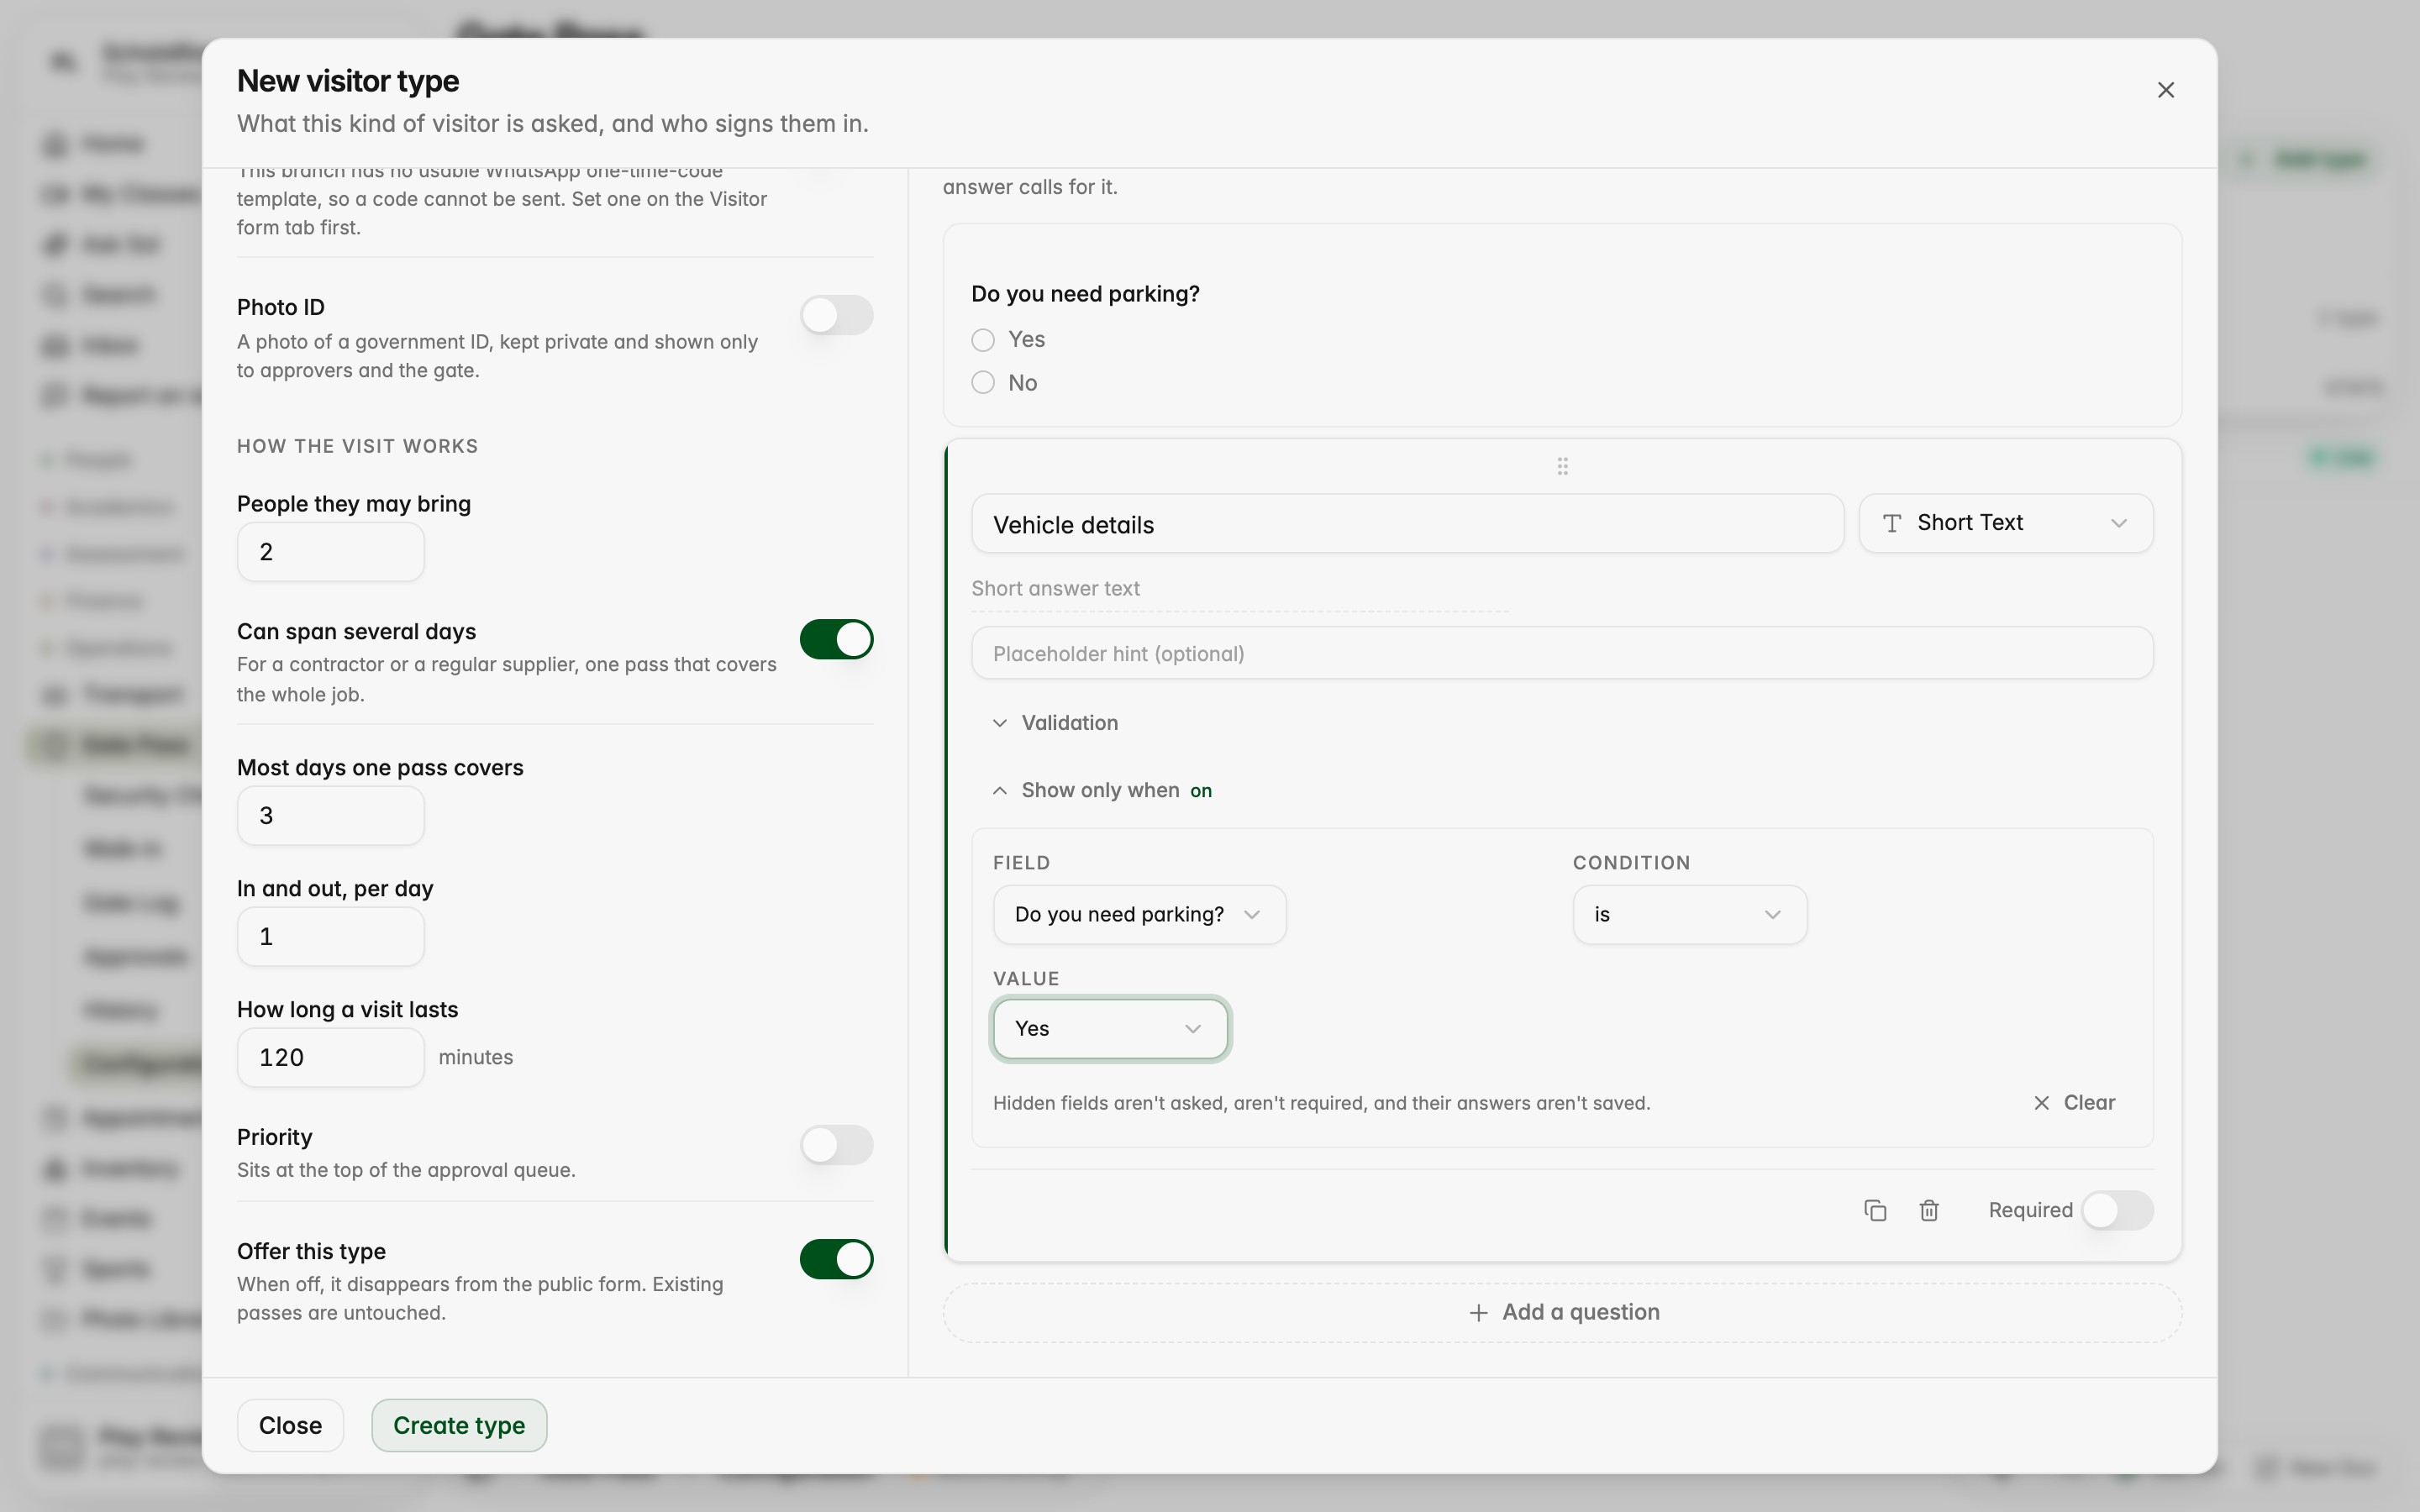The height and width of the screenshot is (1512, 2420).
Task: Close the New visitor type dialog with X
Action: [2165, 90]
